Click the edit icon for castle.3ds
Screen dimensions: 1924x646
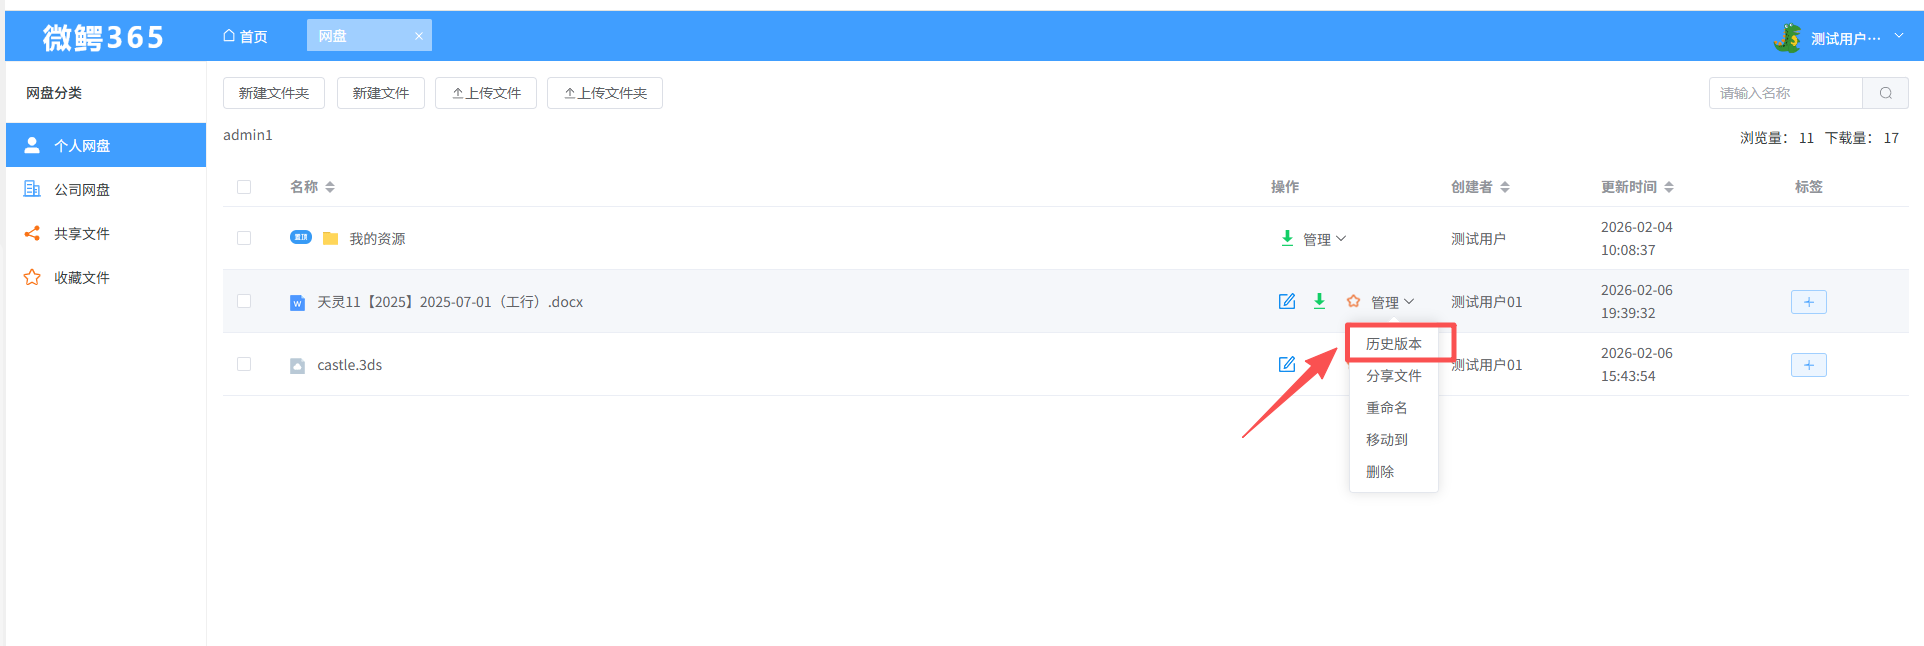pyautogui.click(x=1287, y=364)
